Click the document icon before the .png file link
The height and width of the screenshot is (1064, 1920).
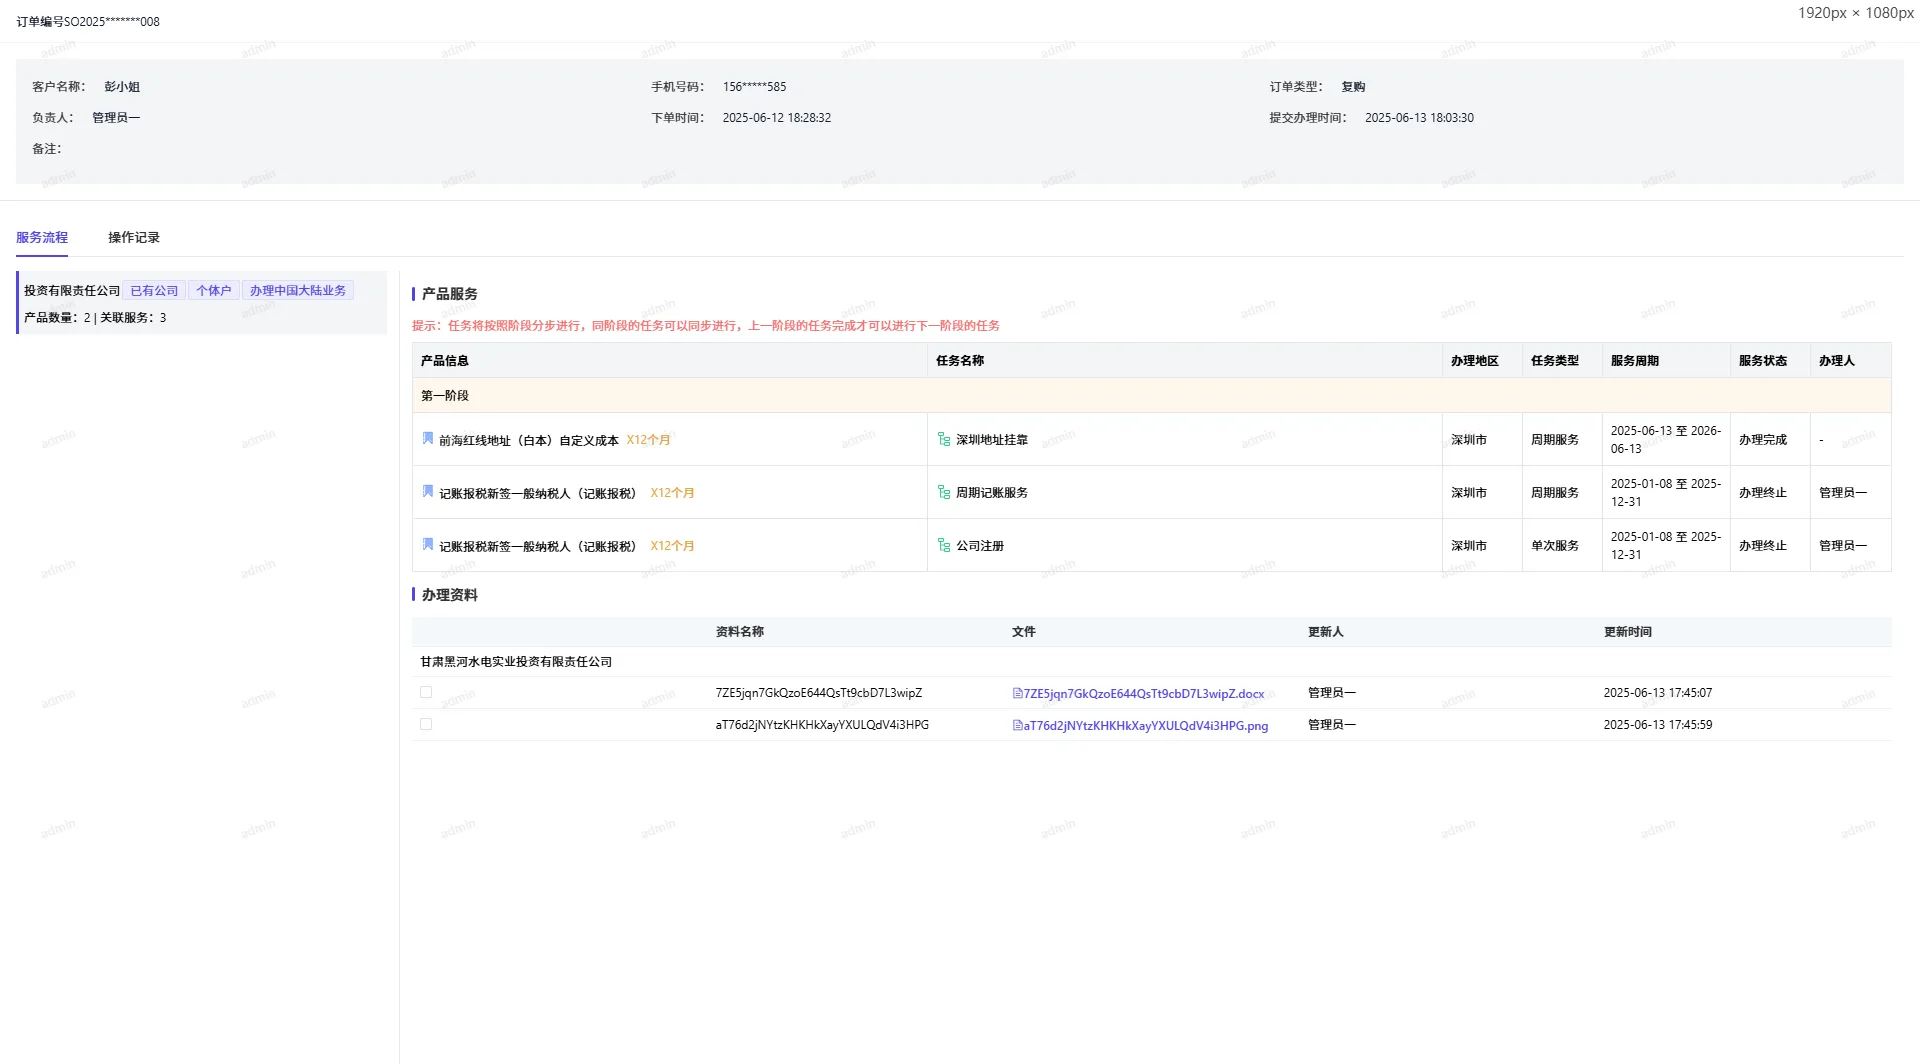pos(1017,725)
